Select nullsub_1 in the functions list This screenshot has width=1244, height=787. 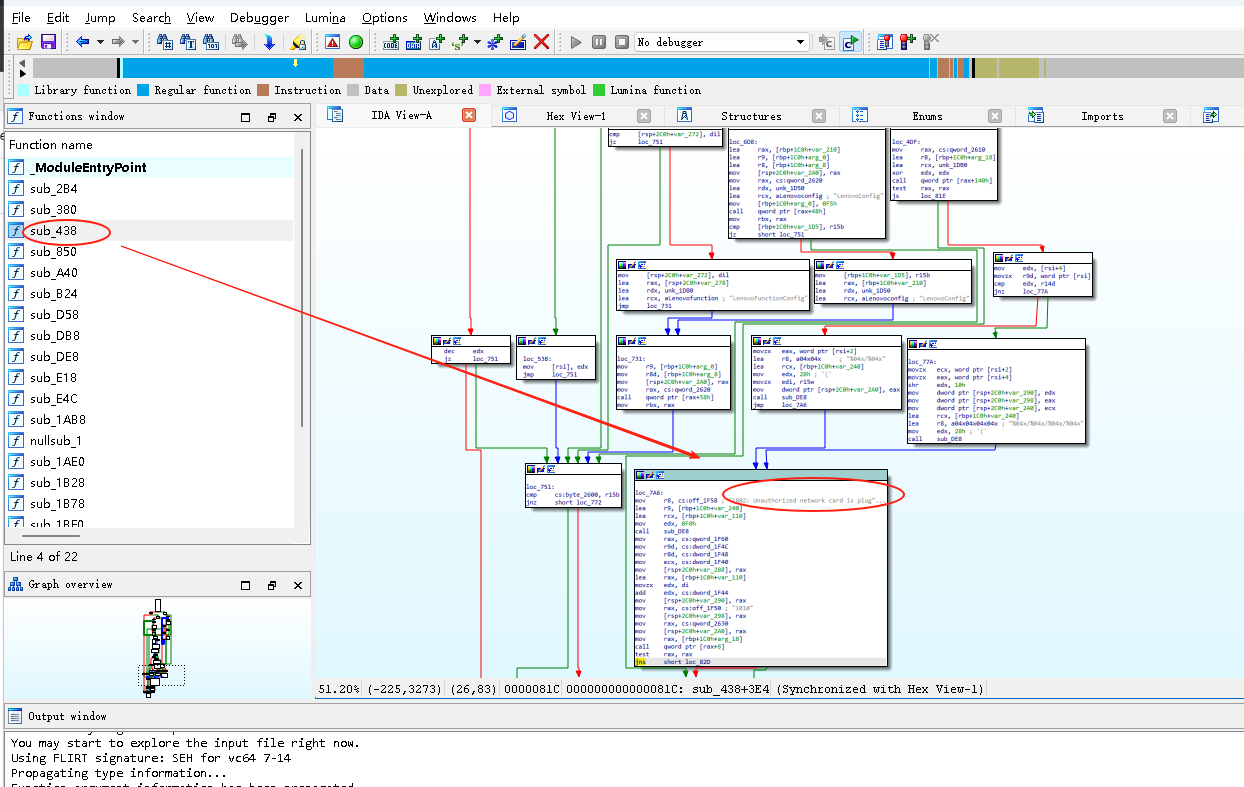pyautogui.click(x=150, y=440)
